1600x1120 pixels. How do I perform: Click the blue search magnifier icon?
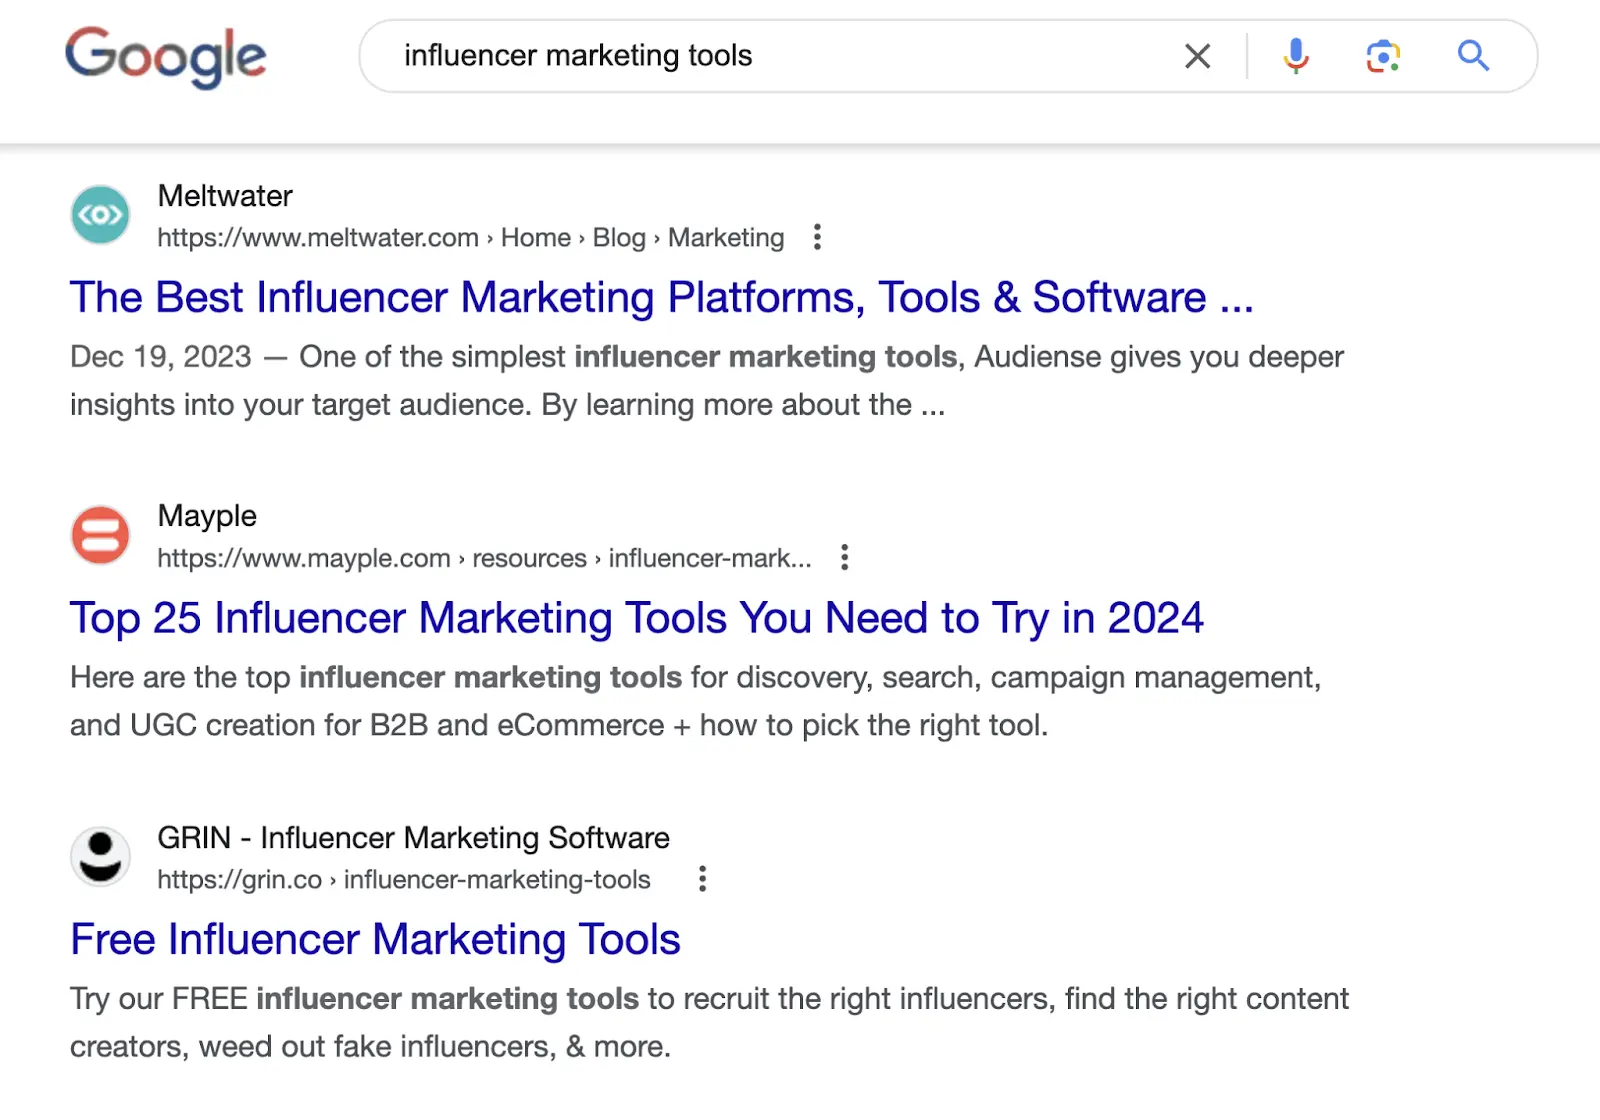[x=1472, y=56]
